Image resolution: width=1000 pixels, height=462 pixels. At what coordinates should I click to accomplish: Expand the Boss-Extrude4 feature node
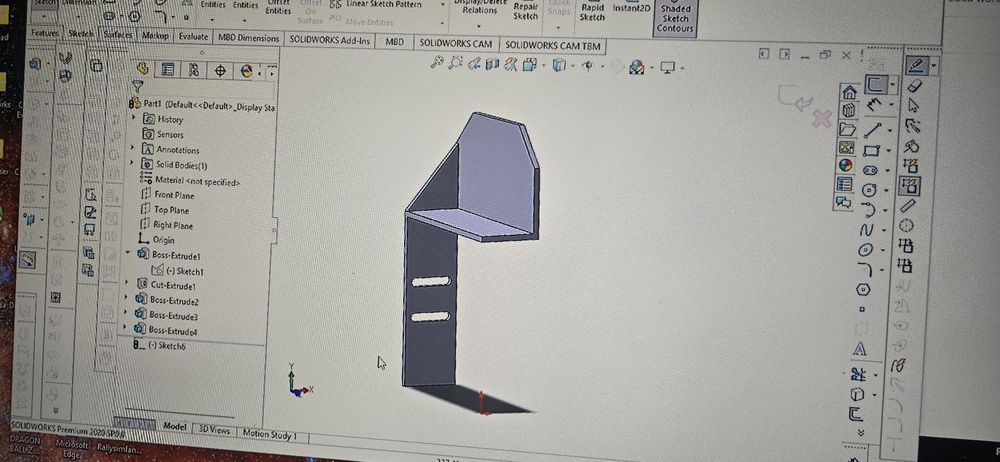pos(124,327)
